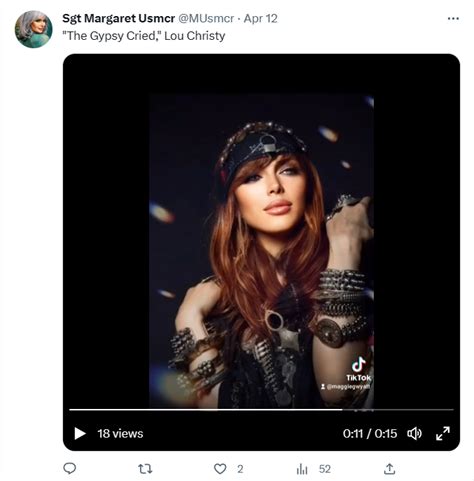The width and height of the screenshot is (474, 481).
Task: Open share upload icon
Action: tap(389, 469)
